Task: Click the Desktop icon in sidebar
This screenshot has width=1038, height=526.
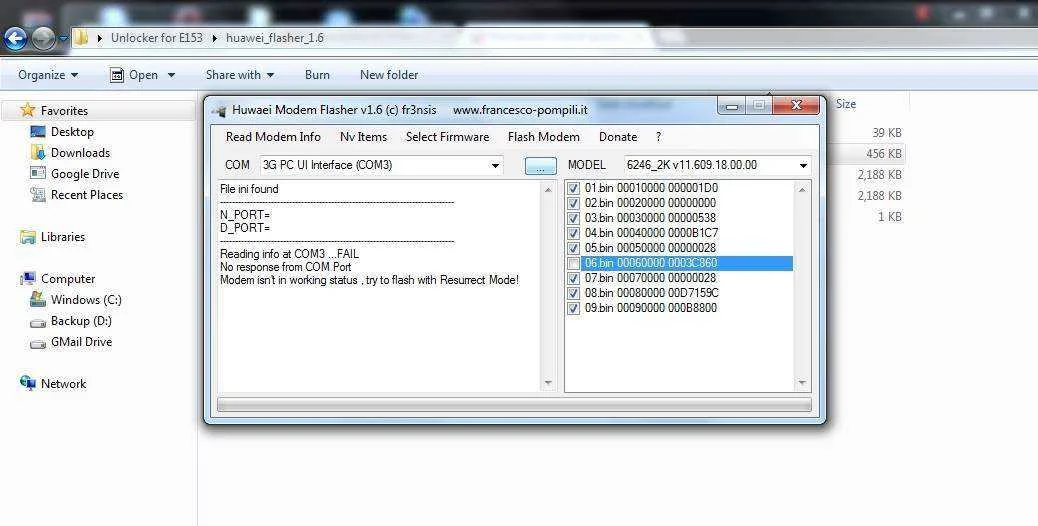Action: [x=38, y=132]
